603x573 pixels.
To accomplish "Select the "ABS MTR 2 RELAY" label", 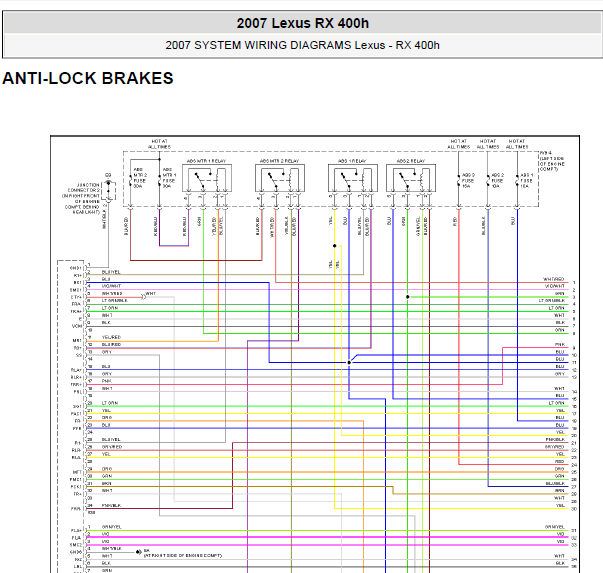I will pos(280,161).
